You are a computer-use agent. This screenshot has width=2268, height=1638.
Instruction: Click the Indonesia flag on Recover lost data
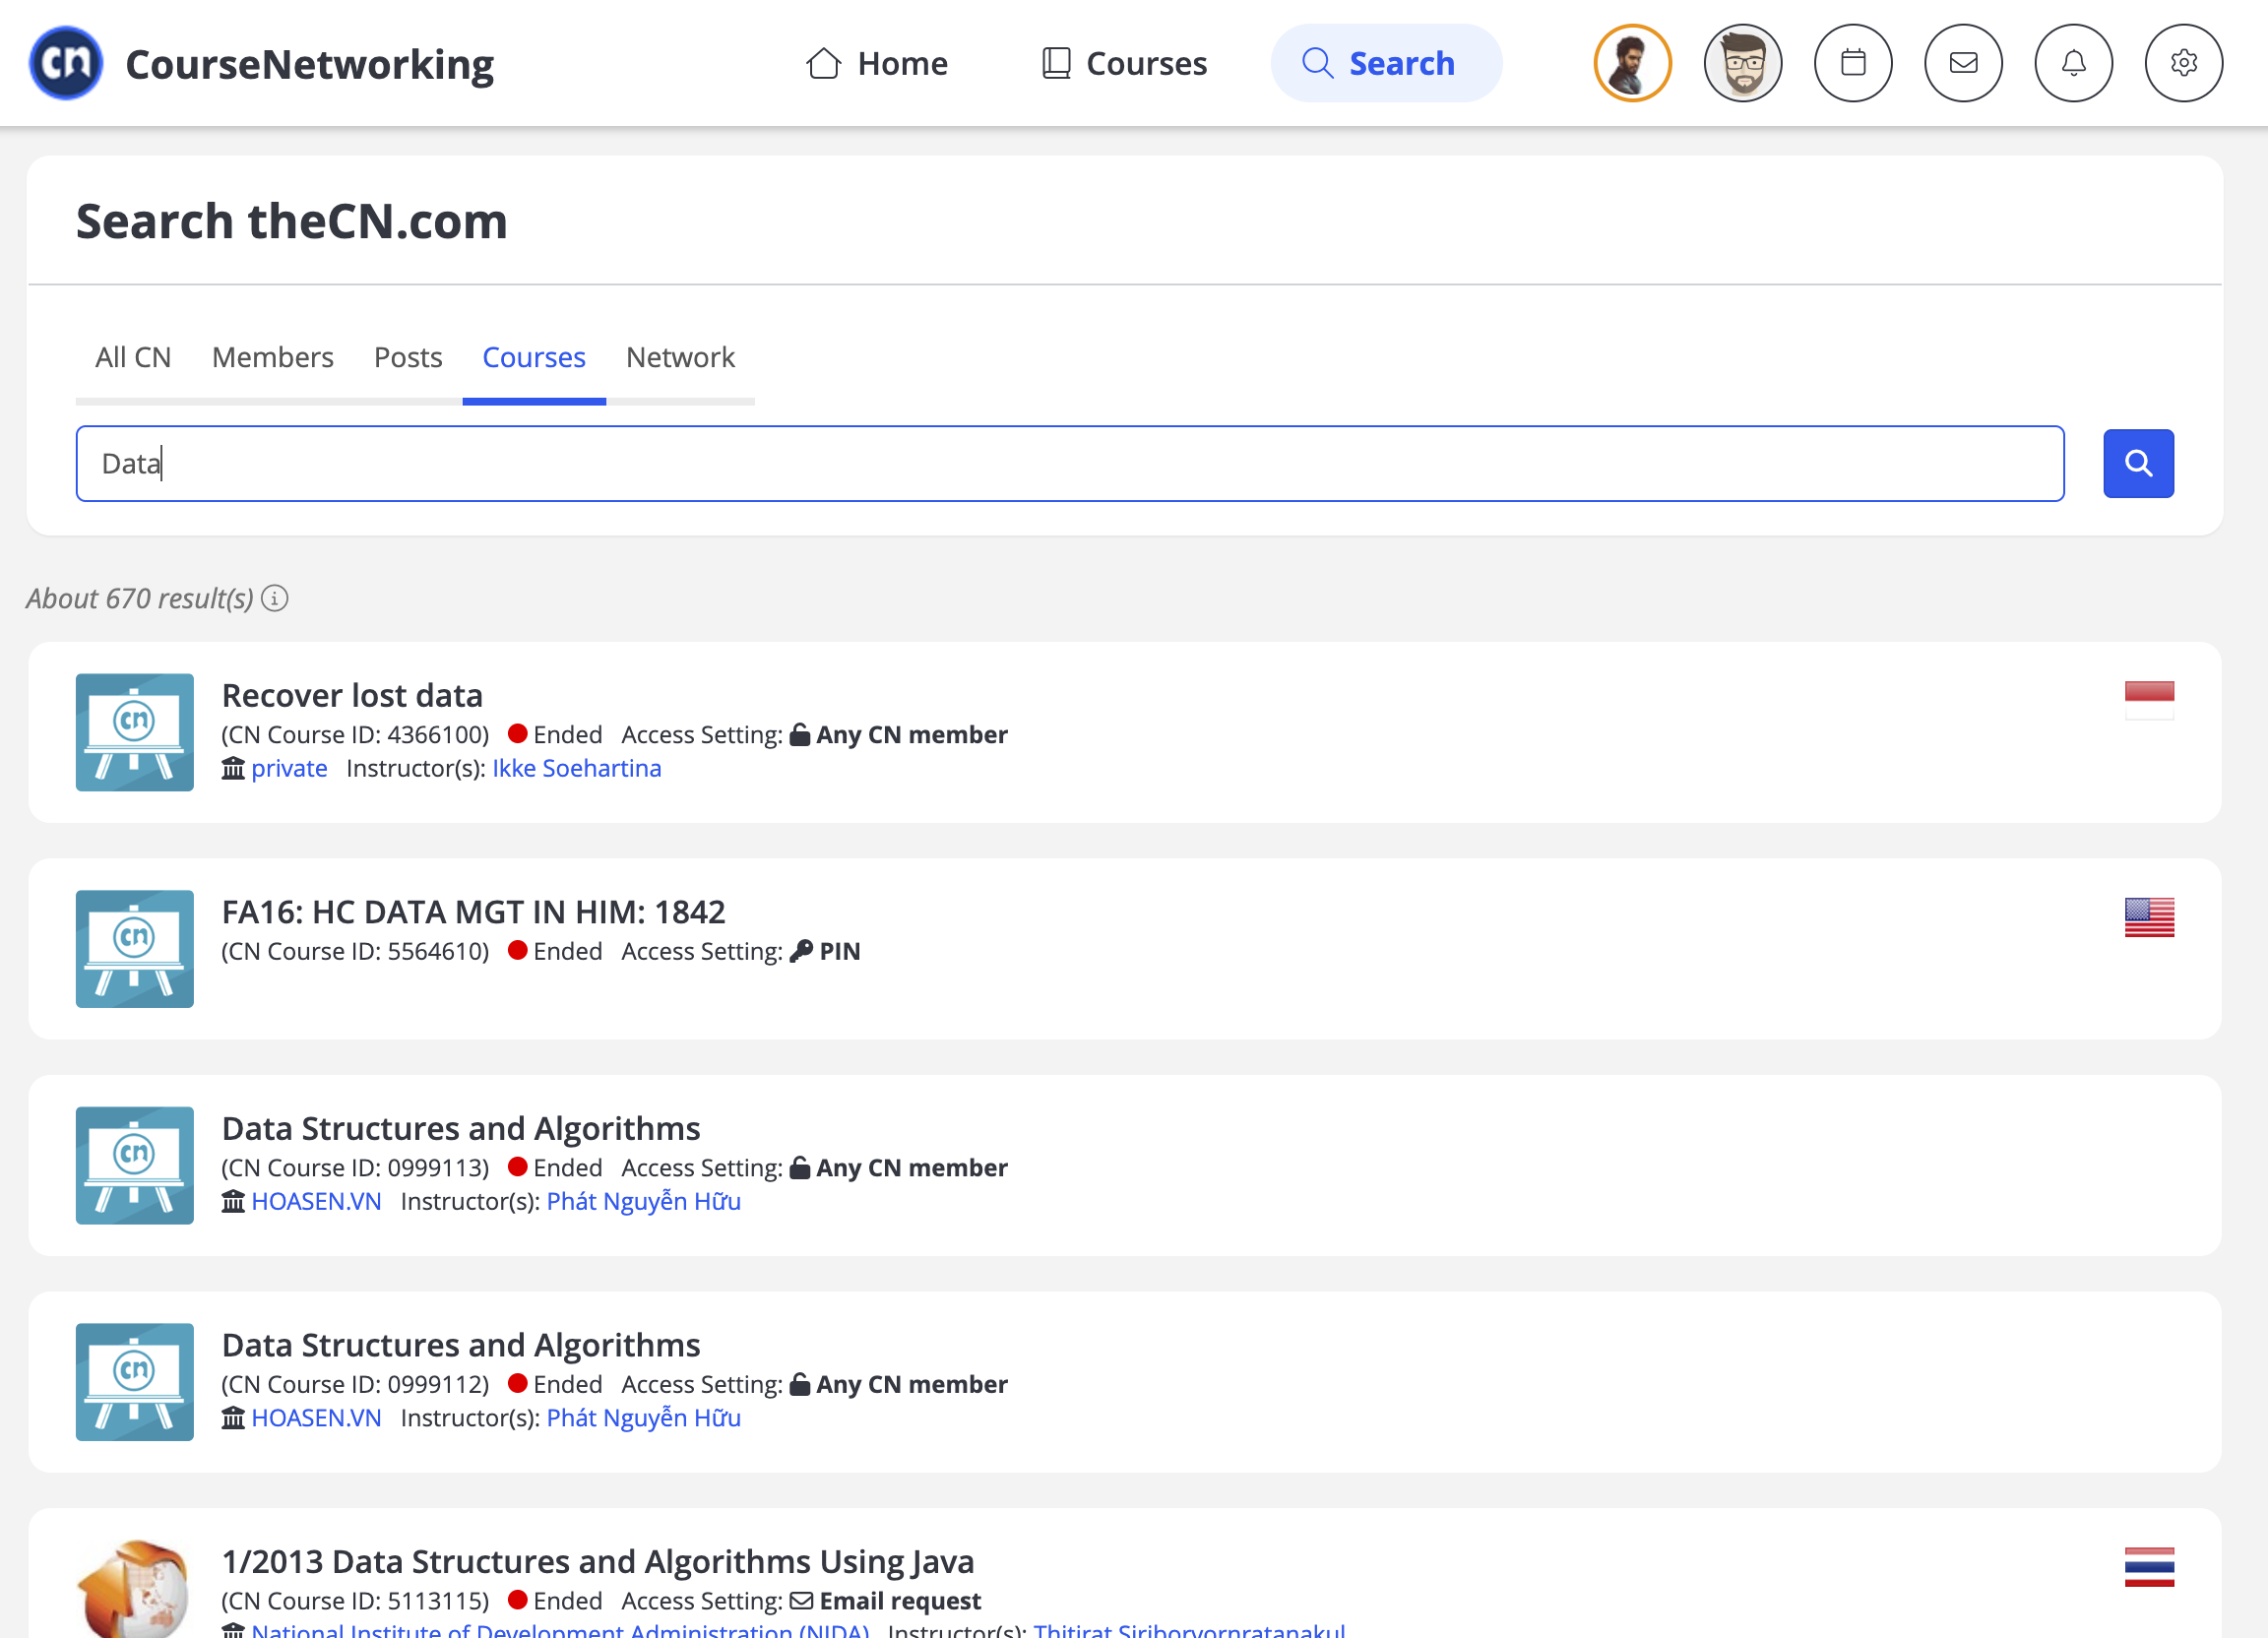coord(2149,700)
